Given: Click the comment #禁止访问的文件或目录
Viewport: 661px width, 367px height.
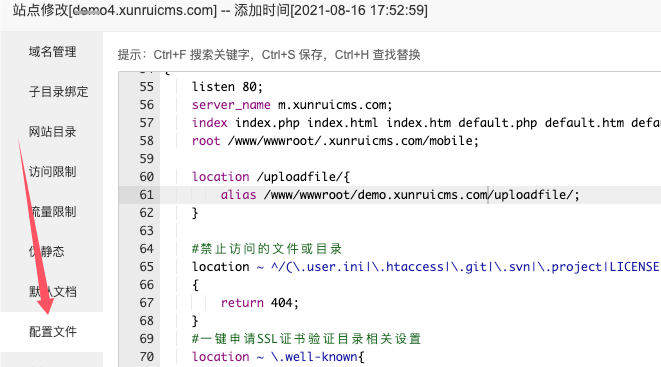Looking at the screenshot, I should pyautogui.click(x=266, y=249).
